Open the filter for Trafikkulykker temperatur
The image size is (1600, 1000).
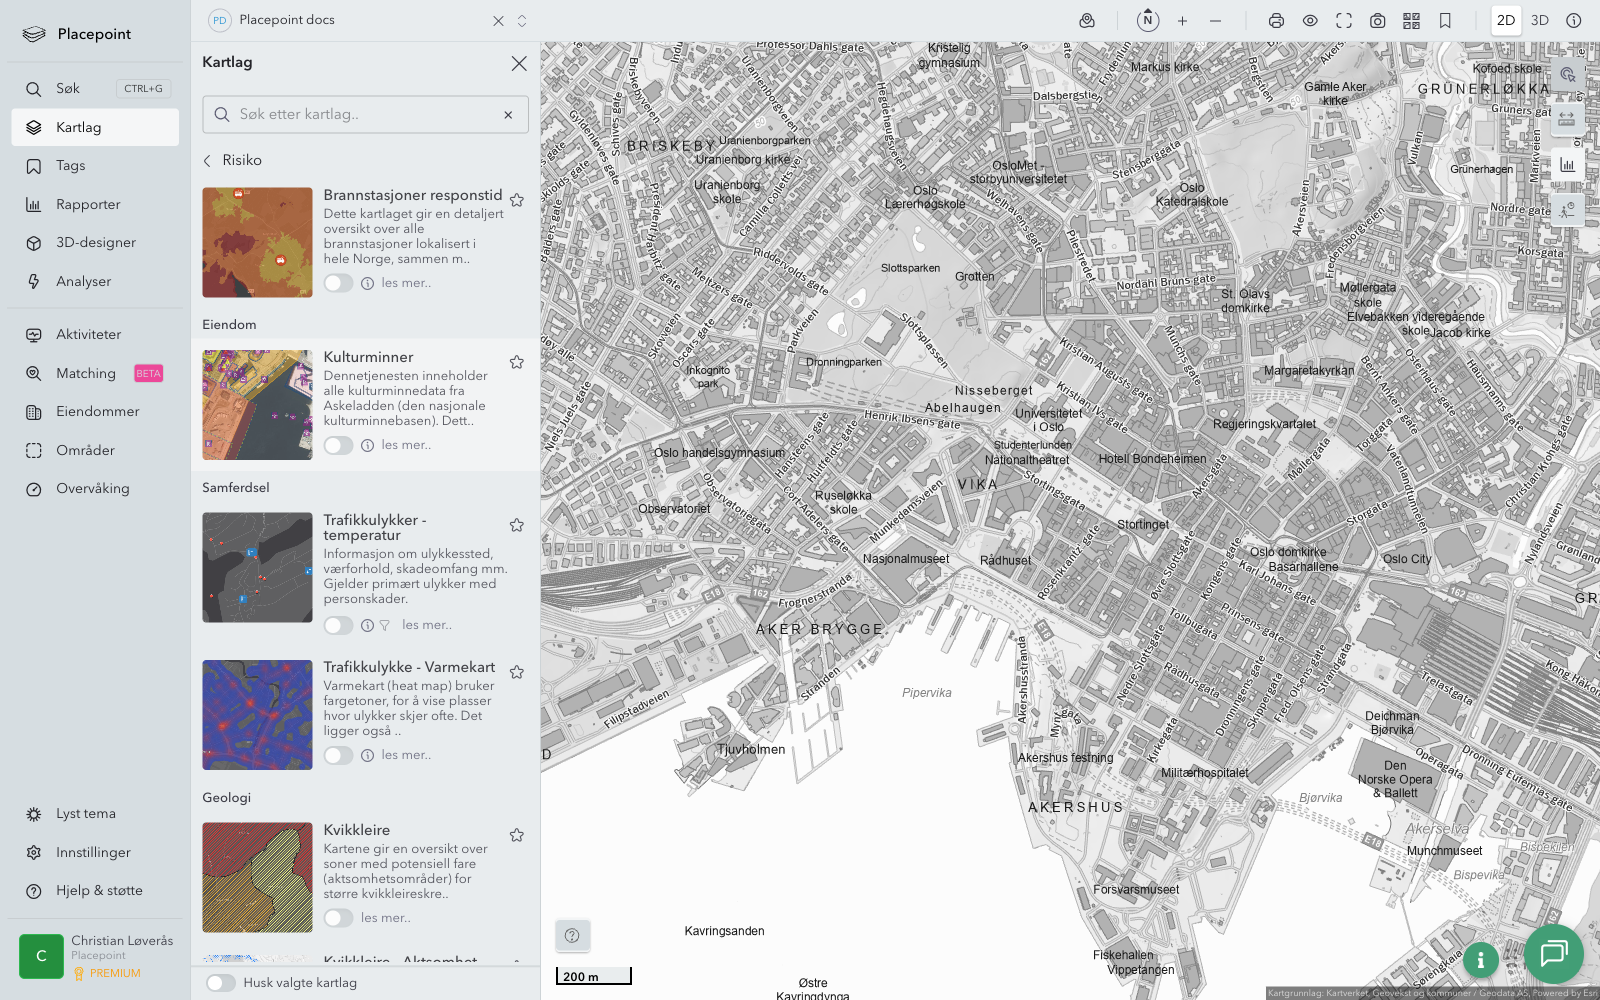pos(385,625)
